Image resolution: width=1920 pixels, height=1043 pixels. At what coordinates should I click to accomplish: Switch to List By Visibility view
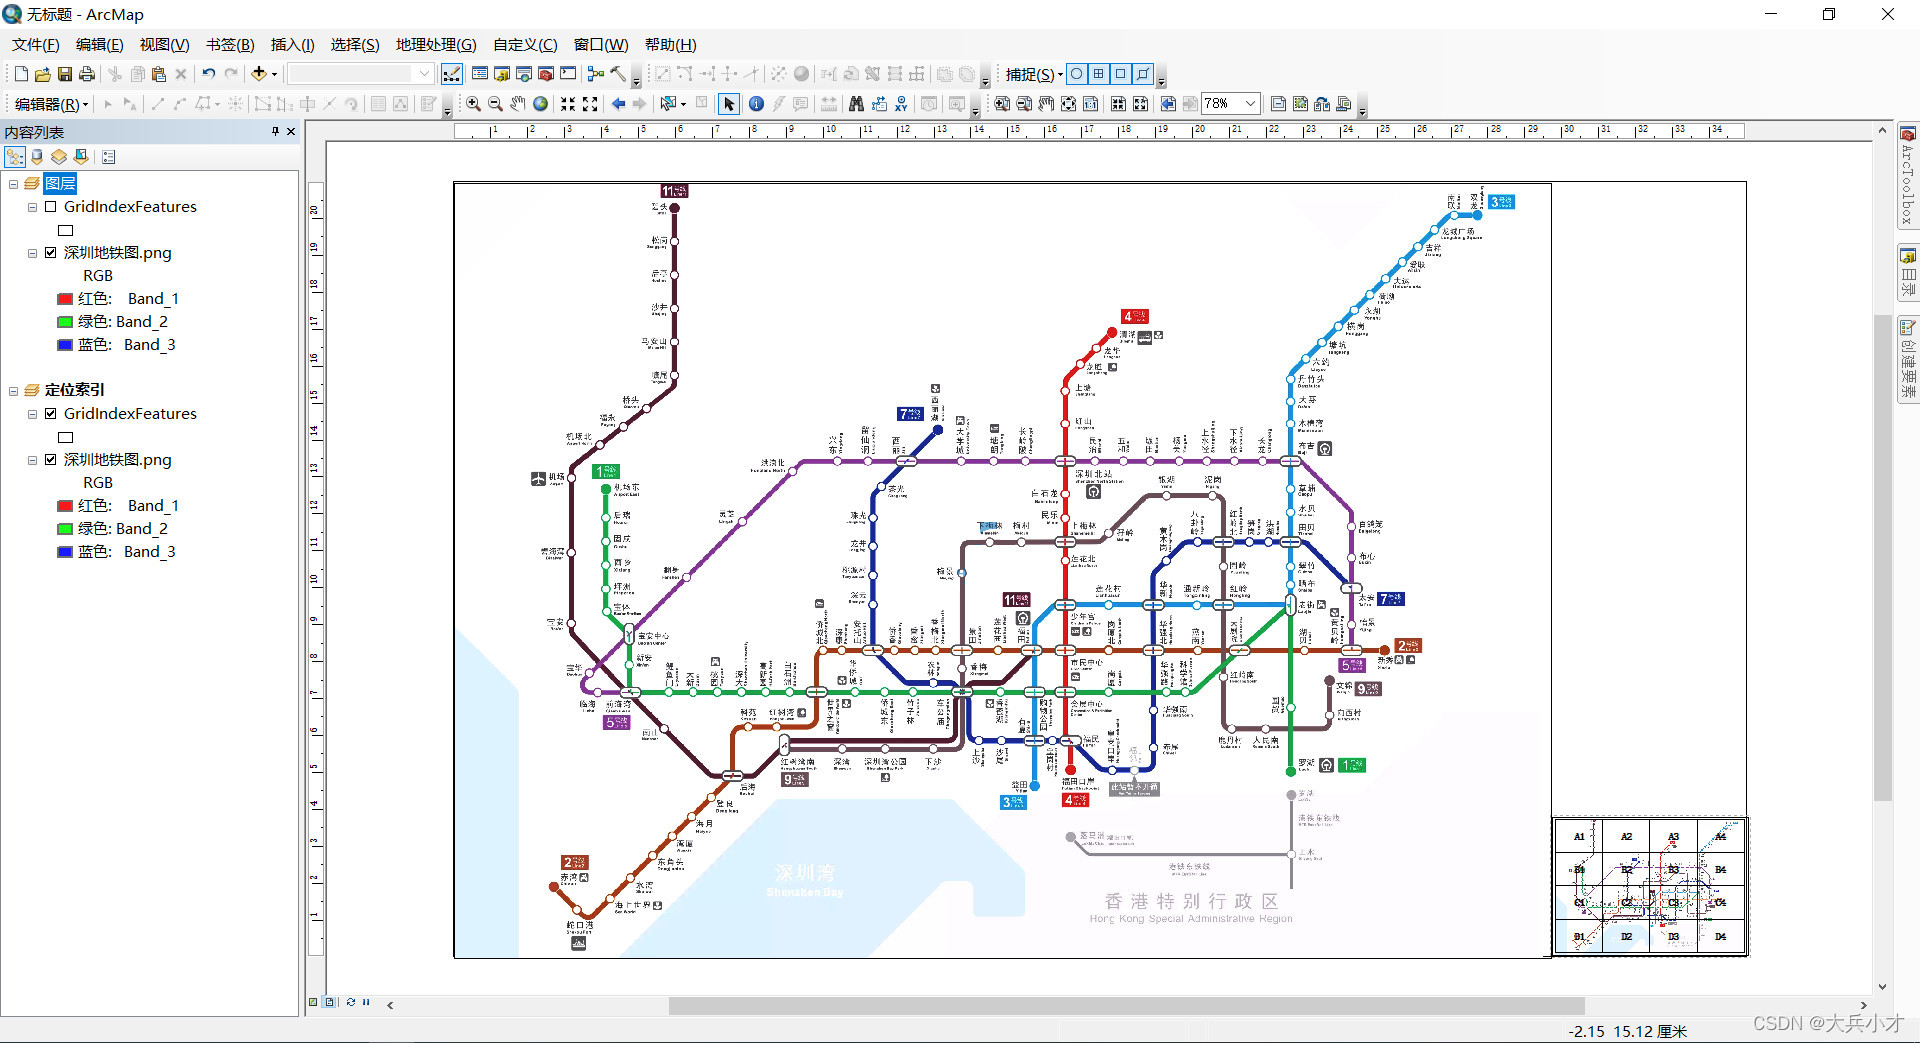pos(59,157)
